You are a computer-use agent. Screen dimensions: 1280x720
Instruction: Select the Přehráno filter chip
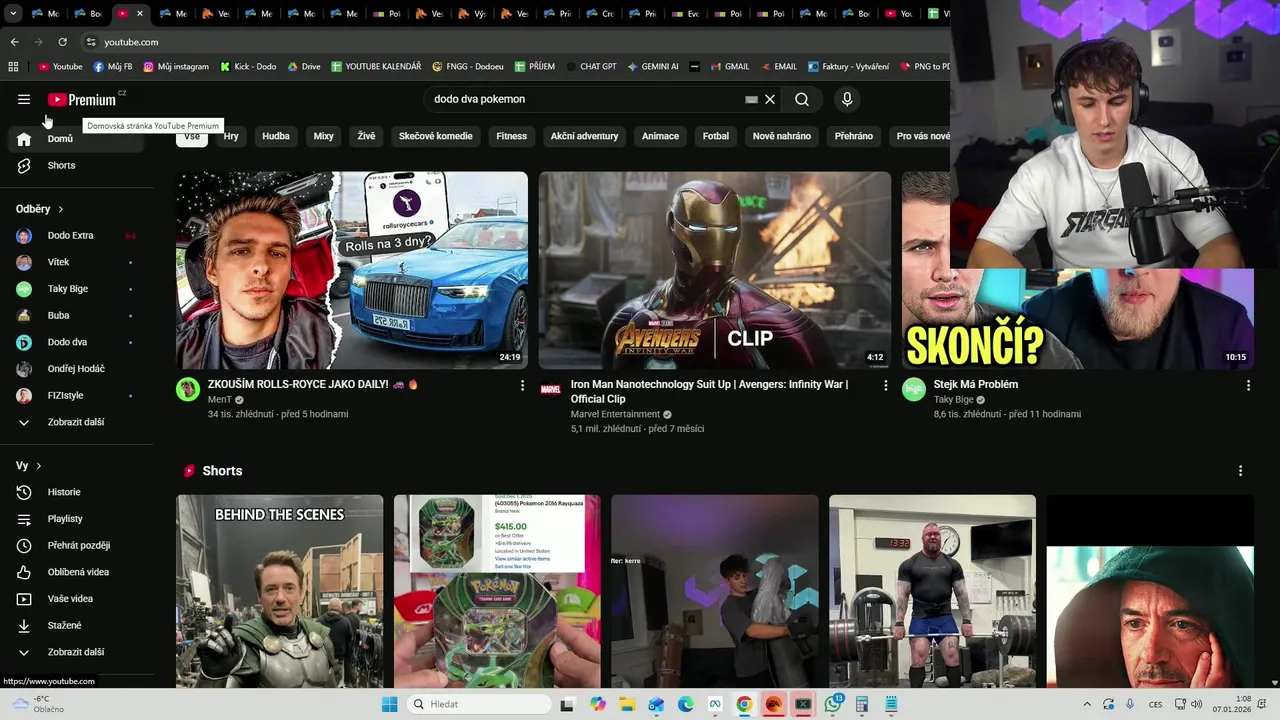pos(854,136)
